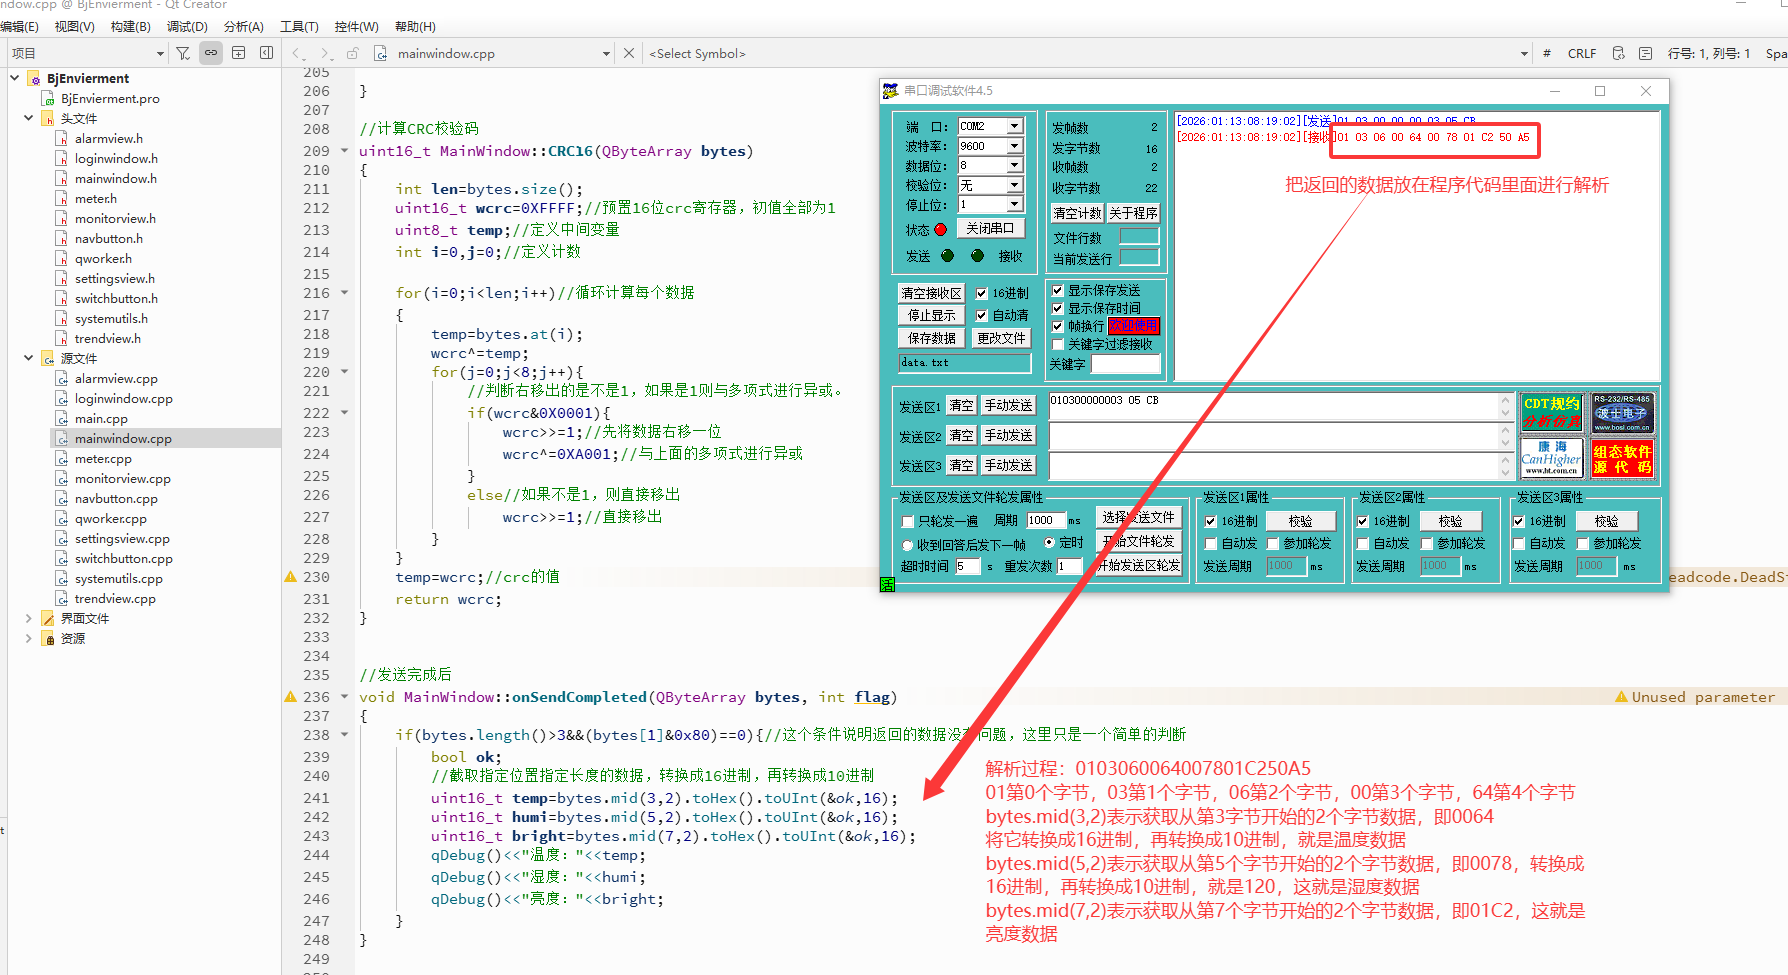
Task: Toggle the 自动清 checkbox
Action: pyautogui.click(x=982, y=315)
